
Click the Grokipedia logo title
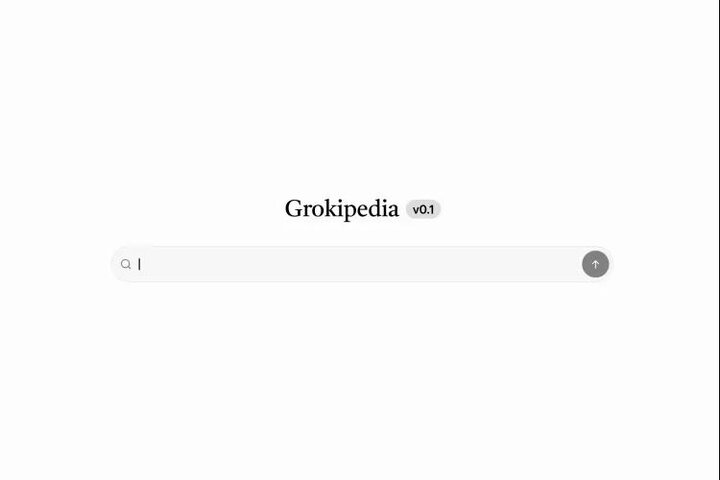(x=342, y=209)
